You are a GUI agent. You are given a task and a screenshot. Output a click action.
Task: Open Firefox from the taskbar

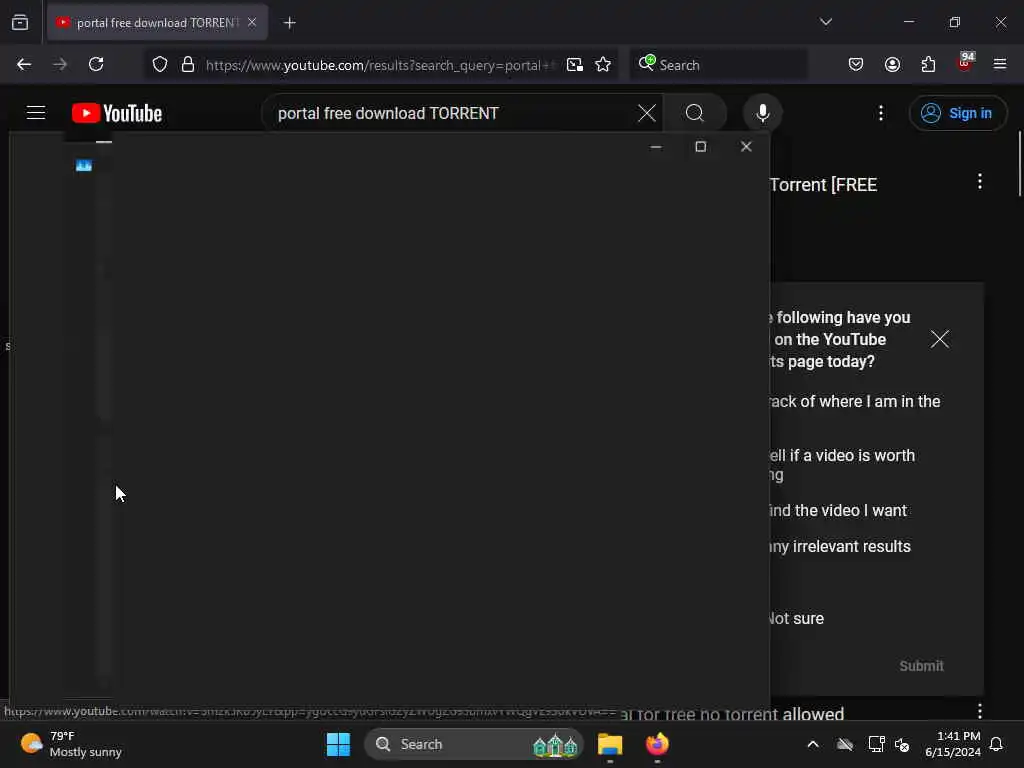(x=657, y=744)
